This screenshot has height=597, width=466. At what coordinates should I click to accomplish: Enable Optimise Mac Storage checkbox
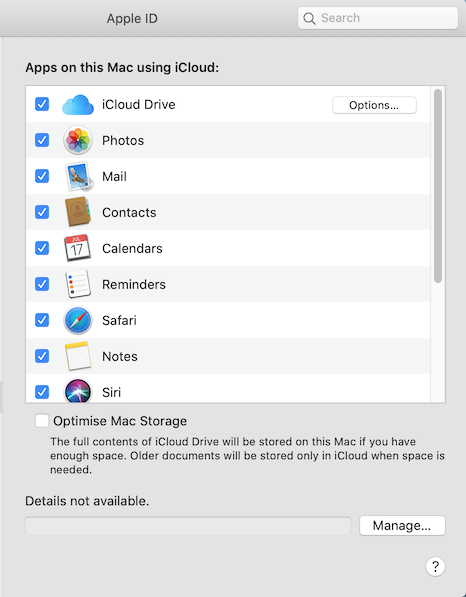(42, 421)
